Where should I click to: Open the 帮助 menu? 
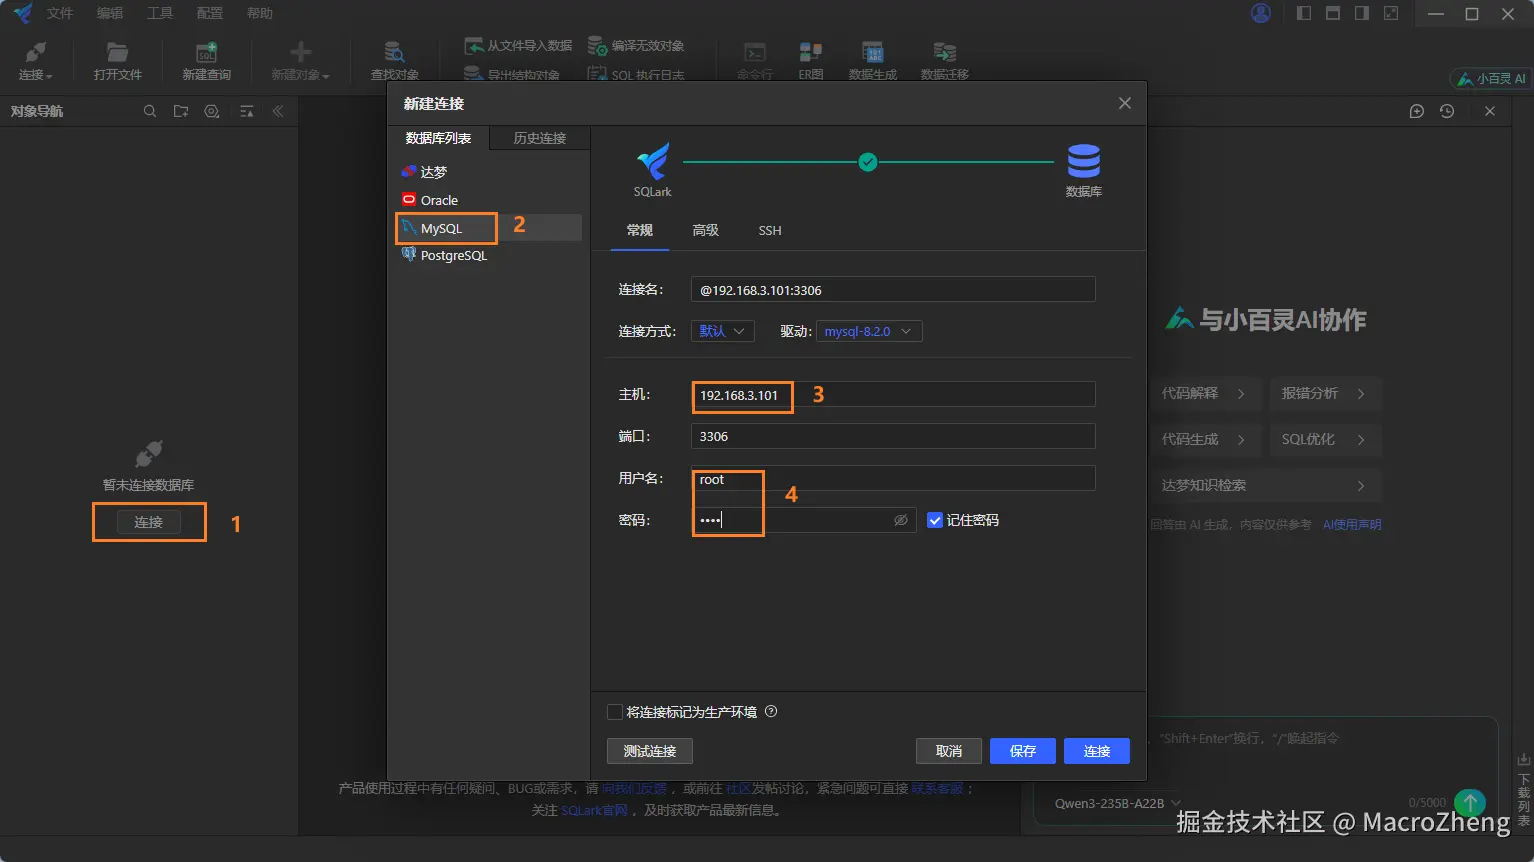[x=260, y=13]
